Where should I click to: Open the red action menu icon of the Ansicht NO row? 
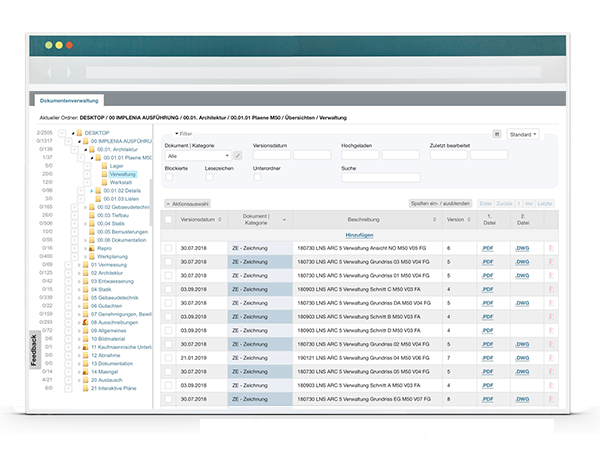[549, 247]
